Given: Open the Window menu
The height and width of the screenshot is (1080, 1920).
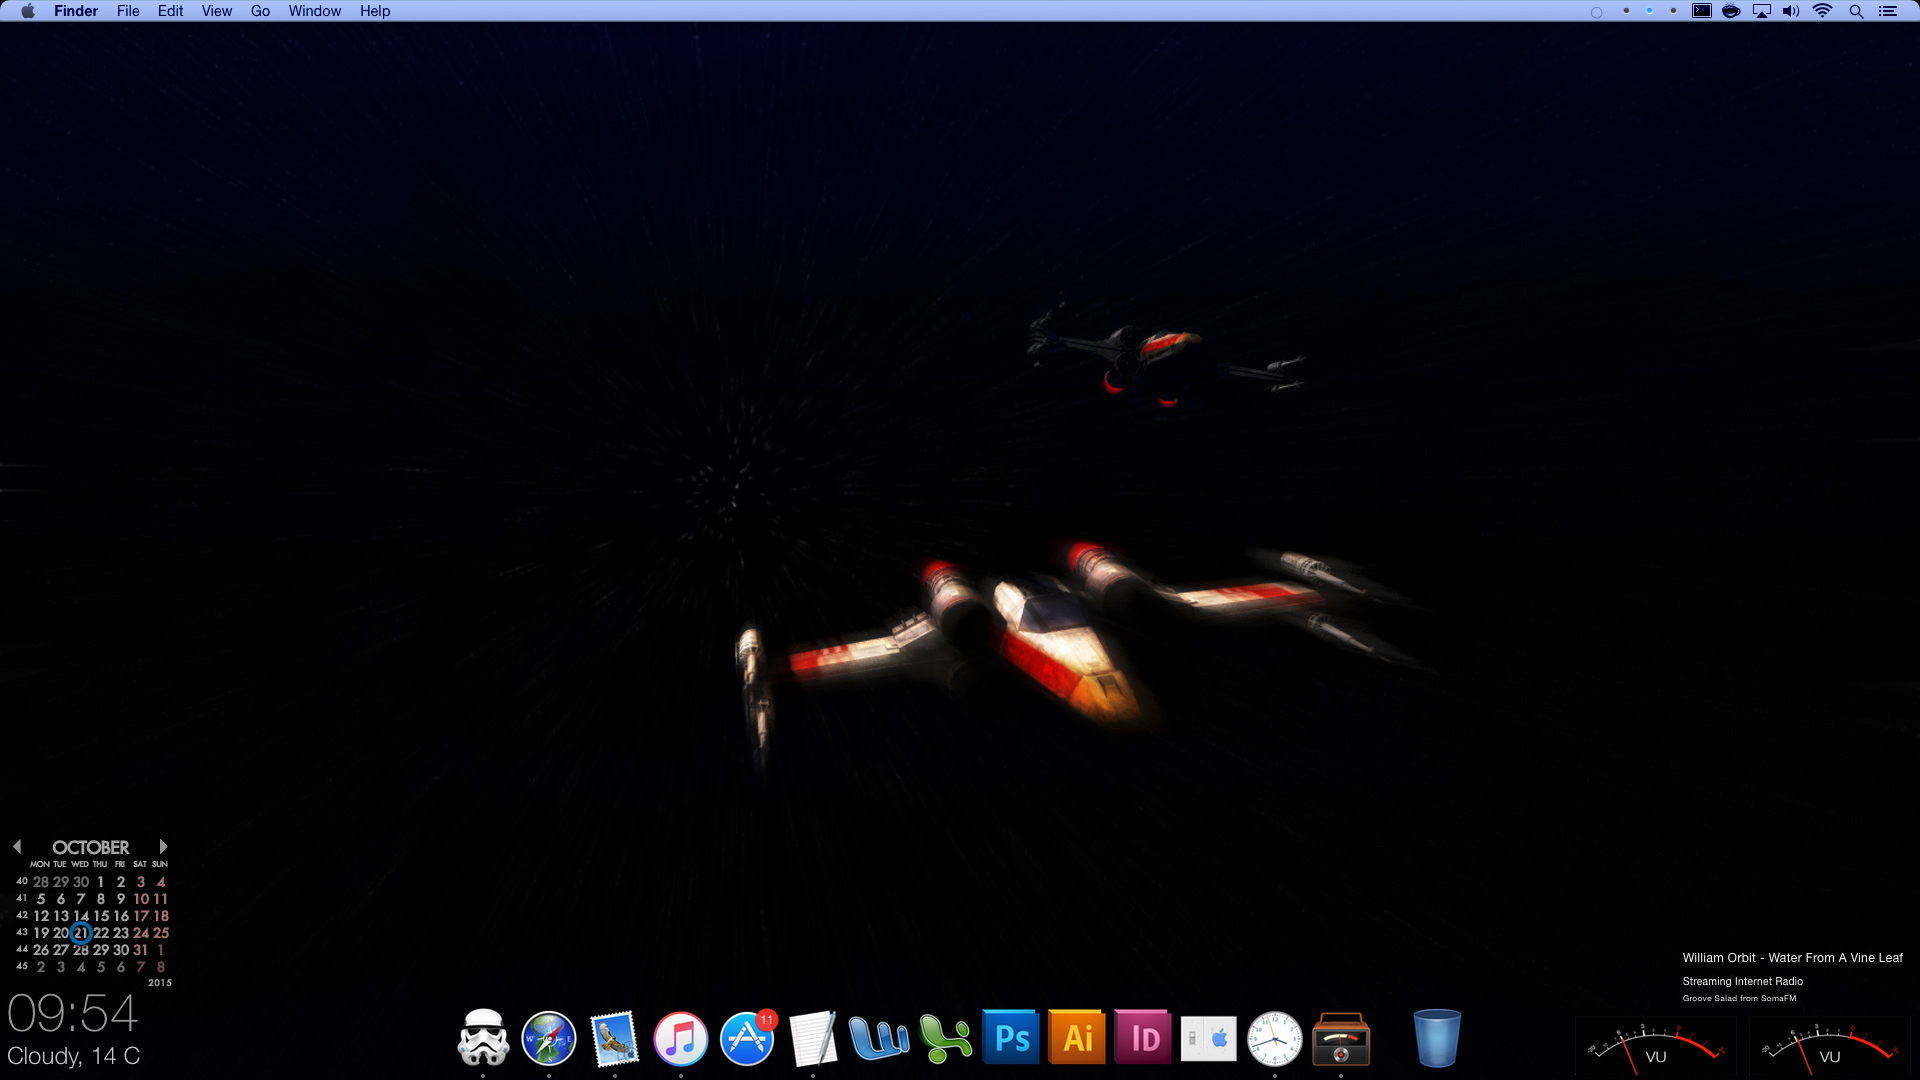Looking at the screenshot, I should (315, 11).
